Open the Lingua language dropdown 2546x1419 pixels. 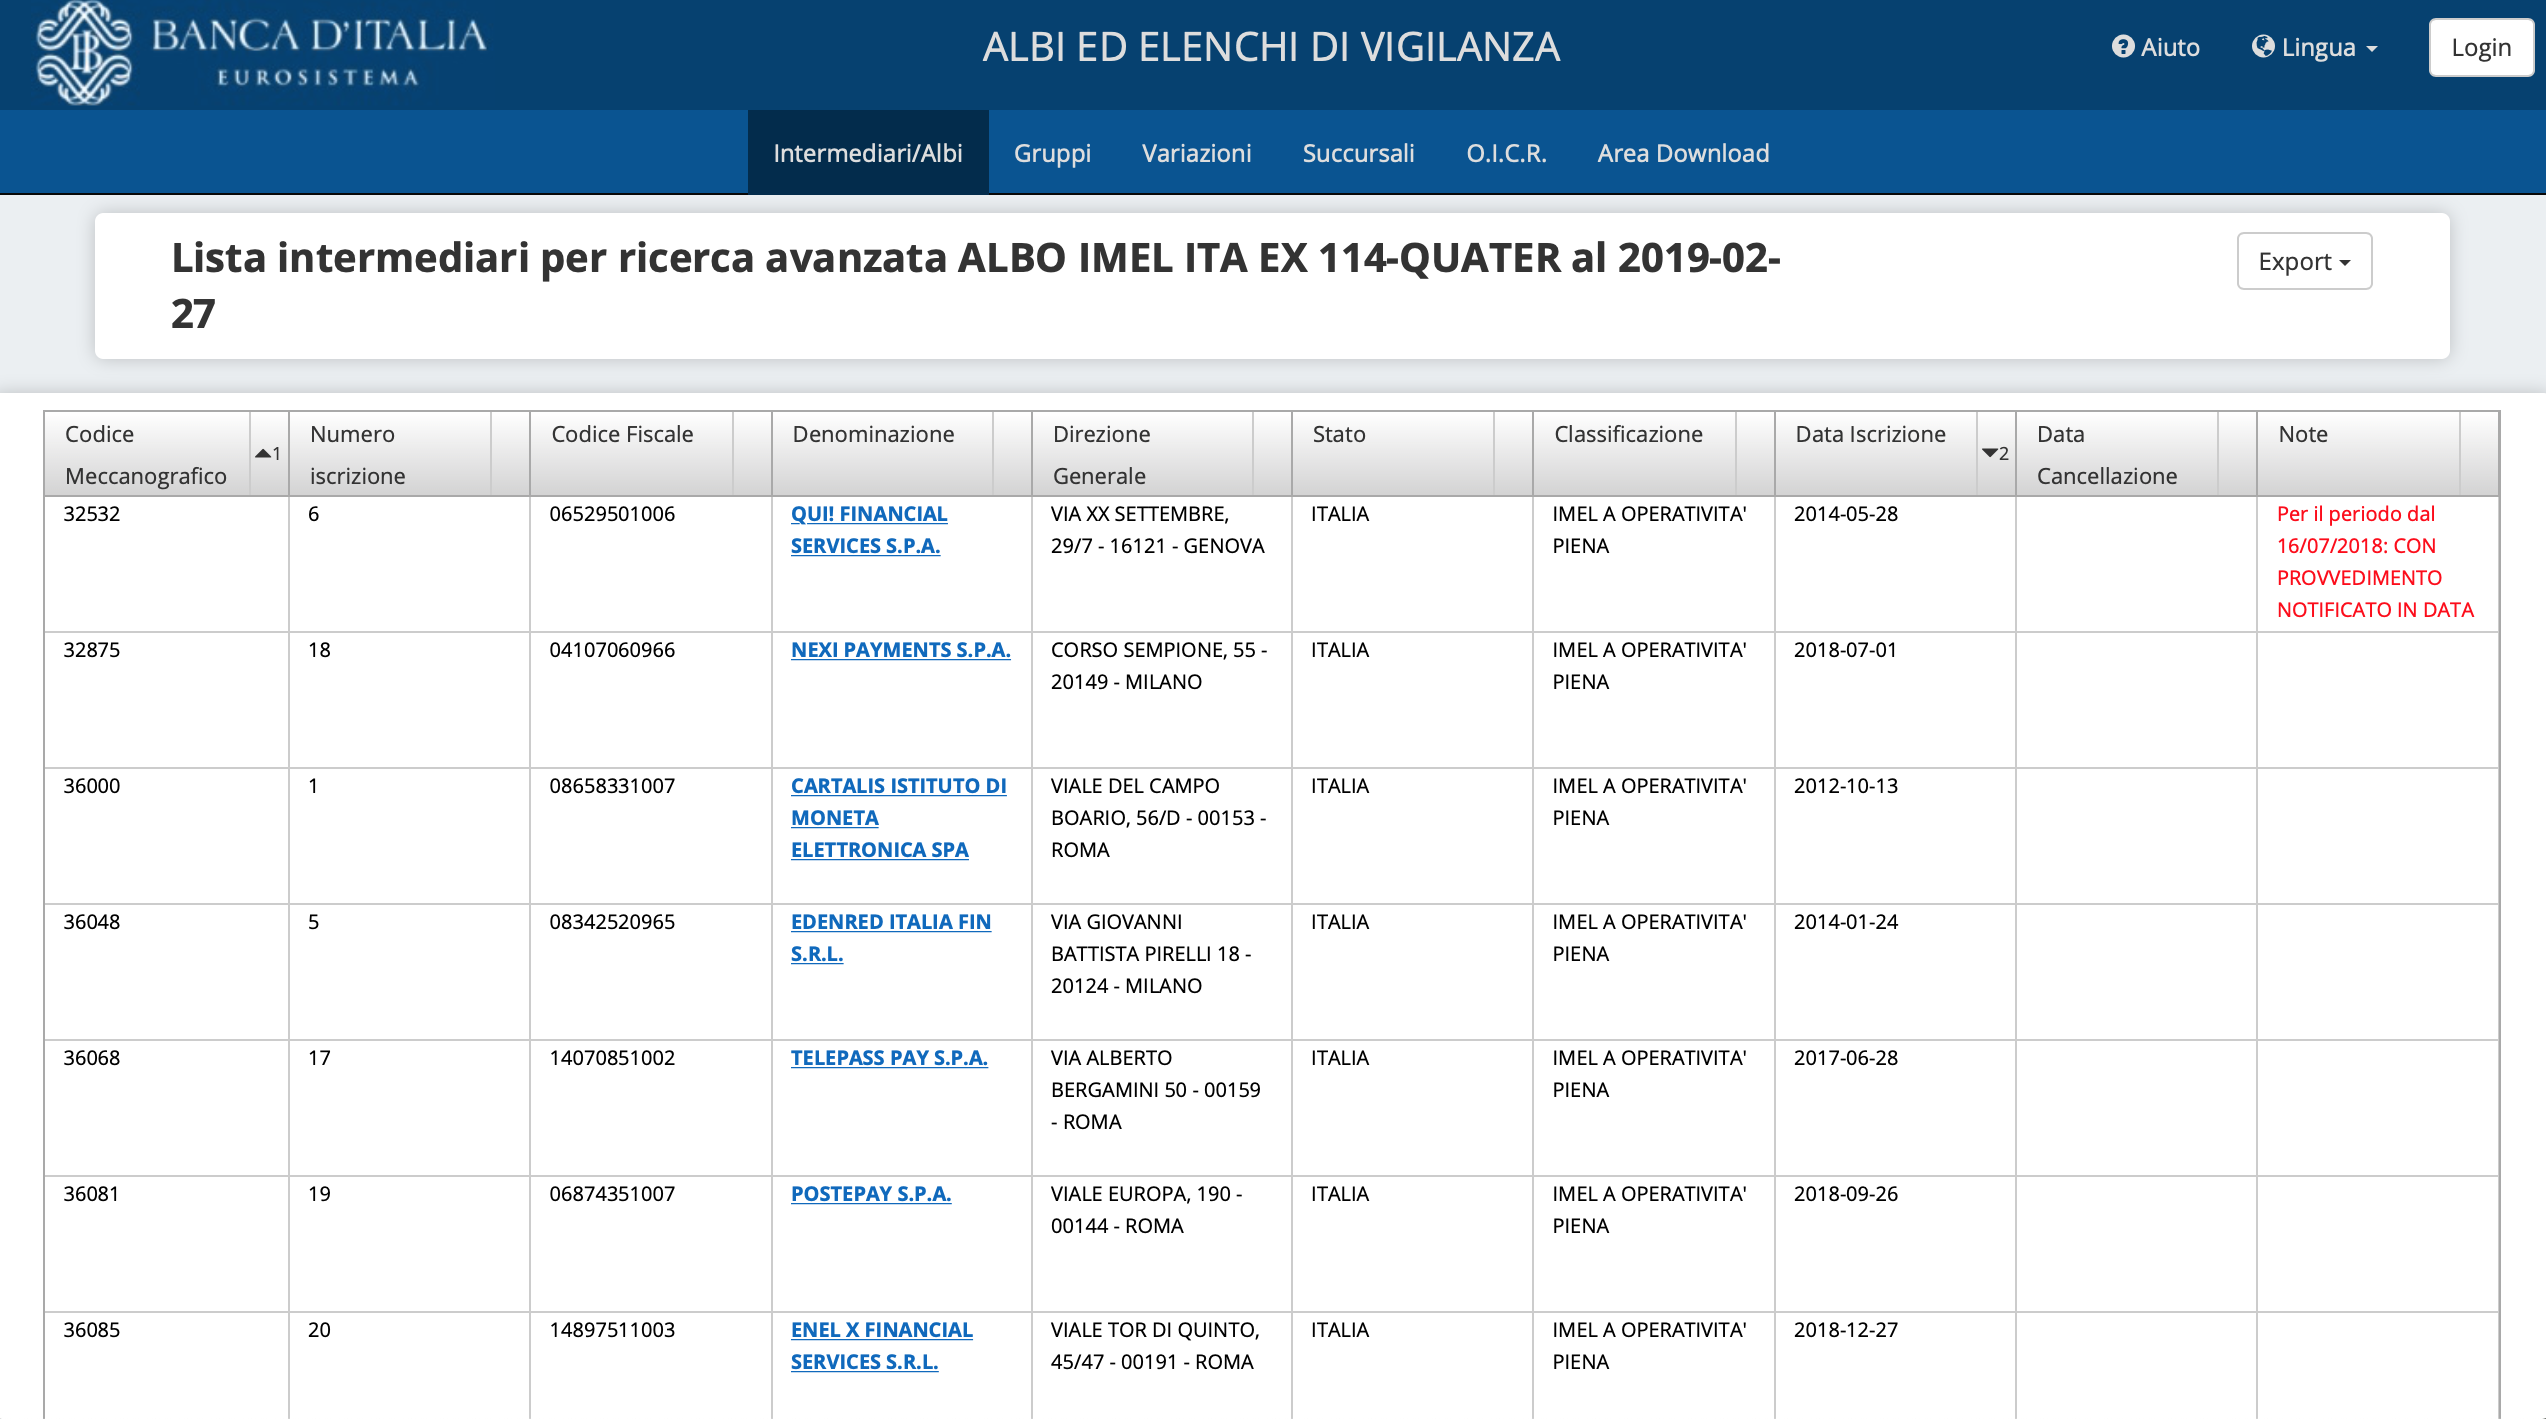pyautogui.click(x=2314, y=47)
